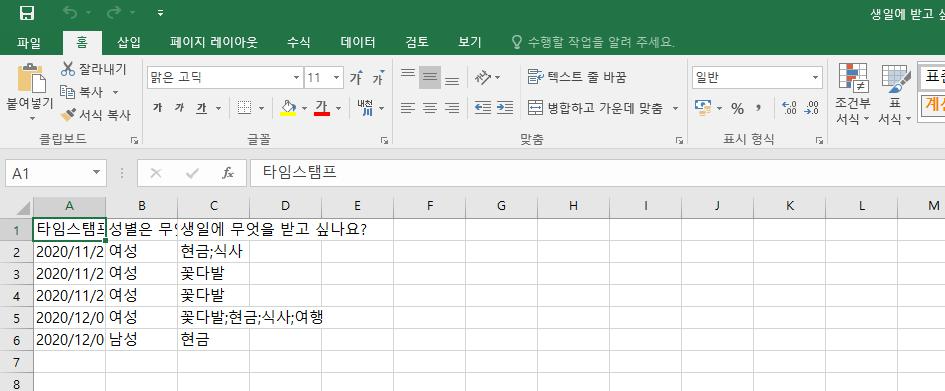945x391 pixels.
Task: Apply cell borders
Action: pyautogui.click(x=244, y=108)
